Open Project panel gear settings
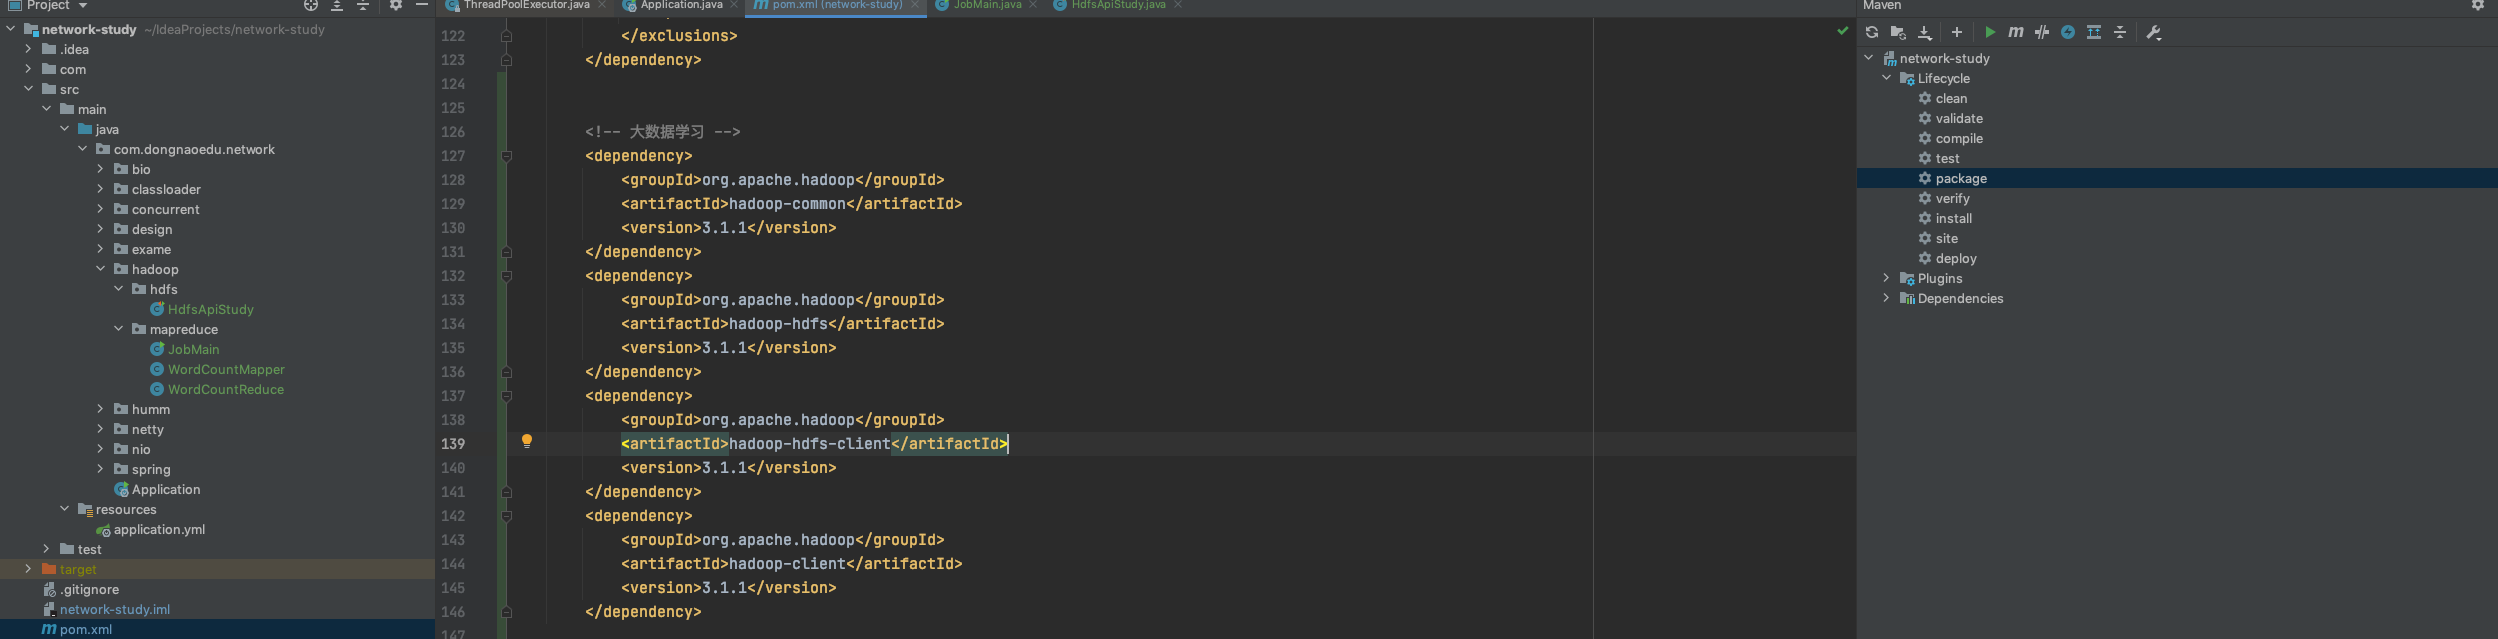Image resolution: width=2498 pixels, height=639 pixels. [396, 5]
